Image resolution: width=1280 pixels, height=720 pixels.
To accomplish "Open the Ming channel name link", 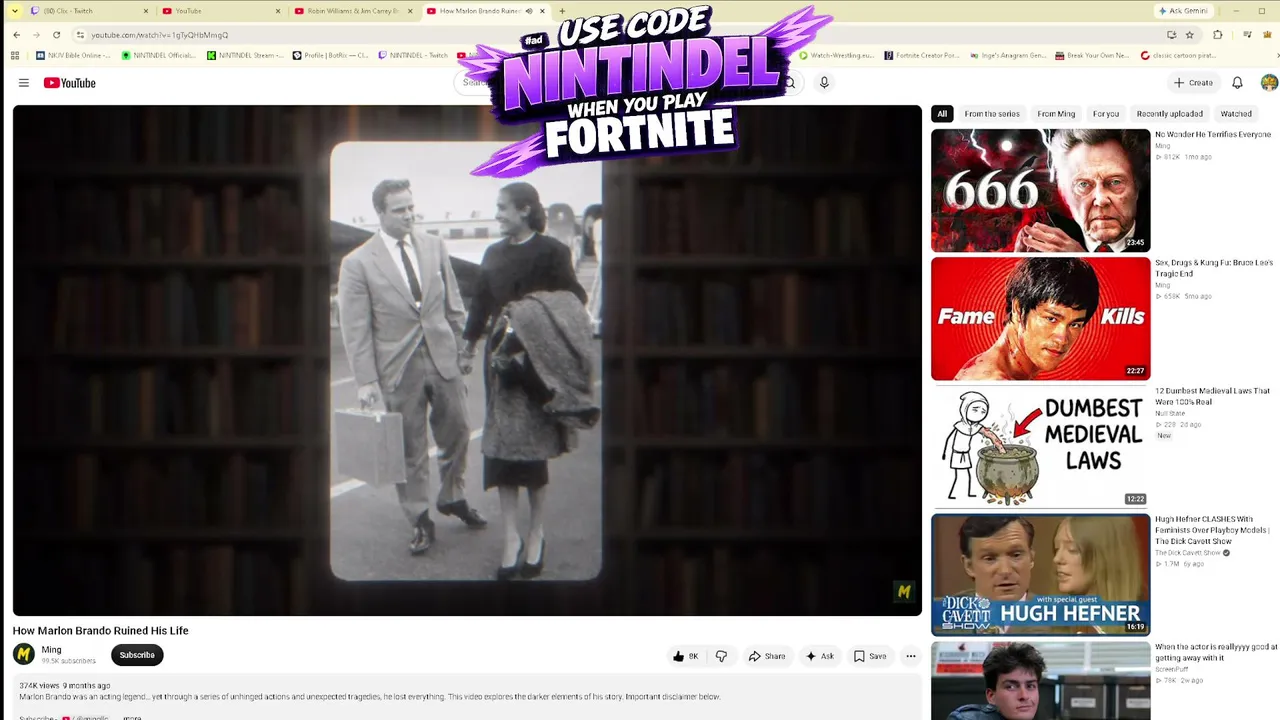I will click(x=51, y=650).
